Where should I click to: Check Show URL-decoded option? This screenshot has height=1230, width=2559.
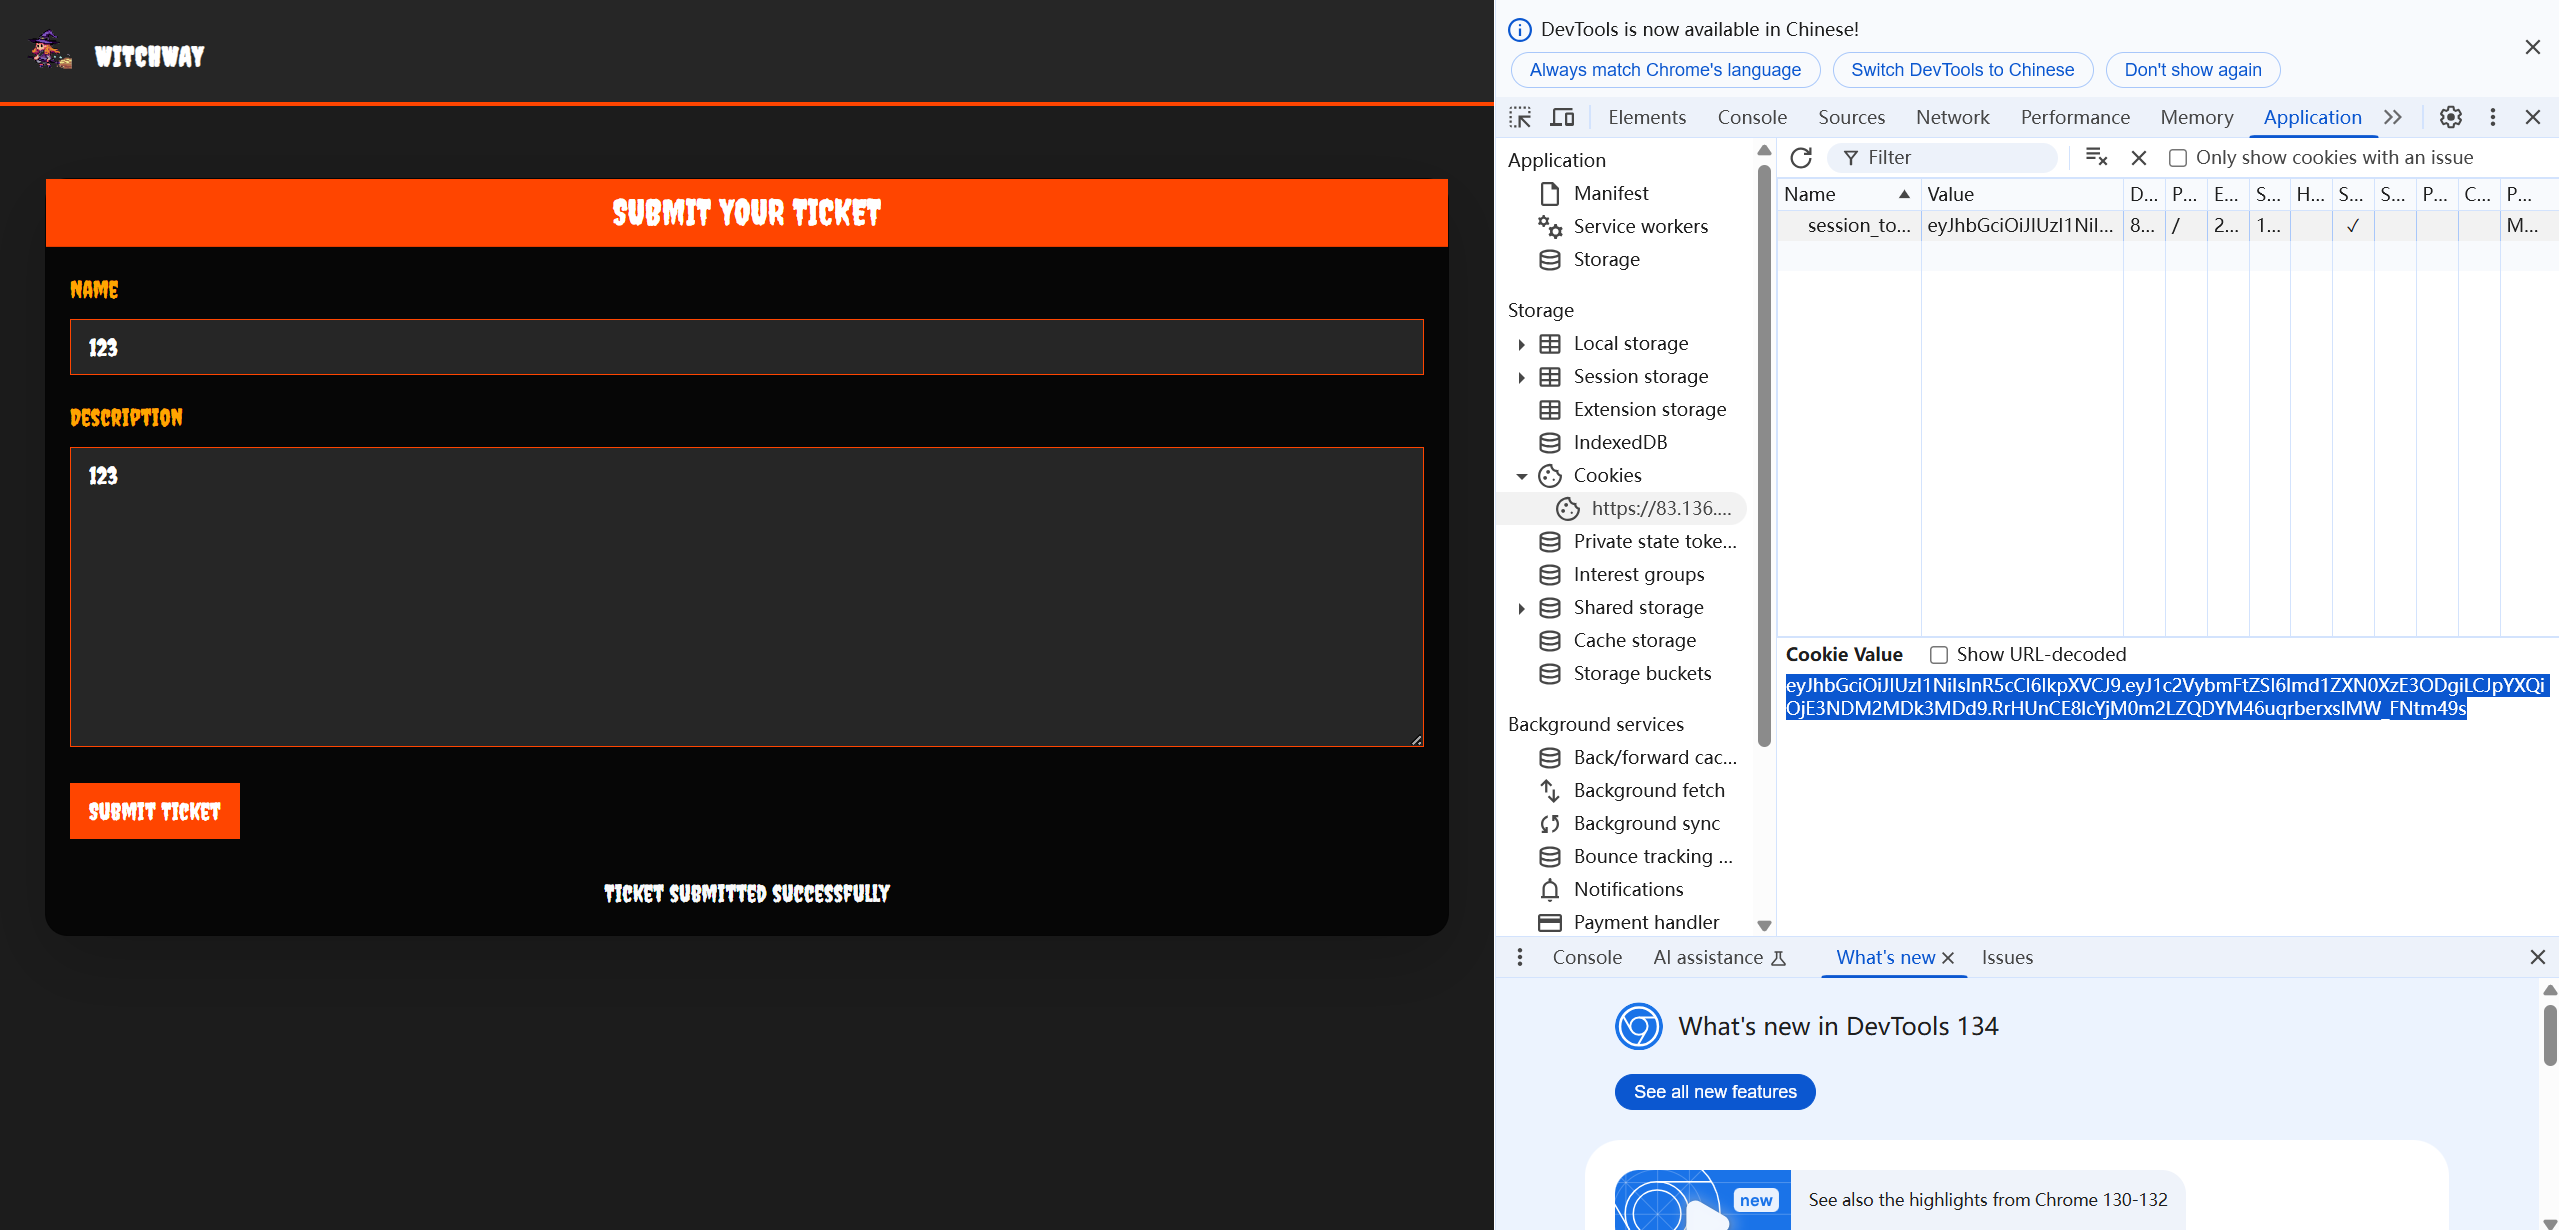click(x=1939, y=655)
